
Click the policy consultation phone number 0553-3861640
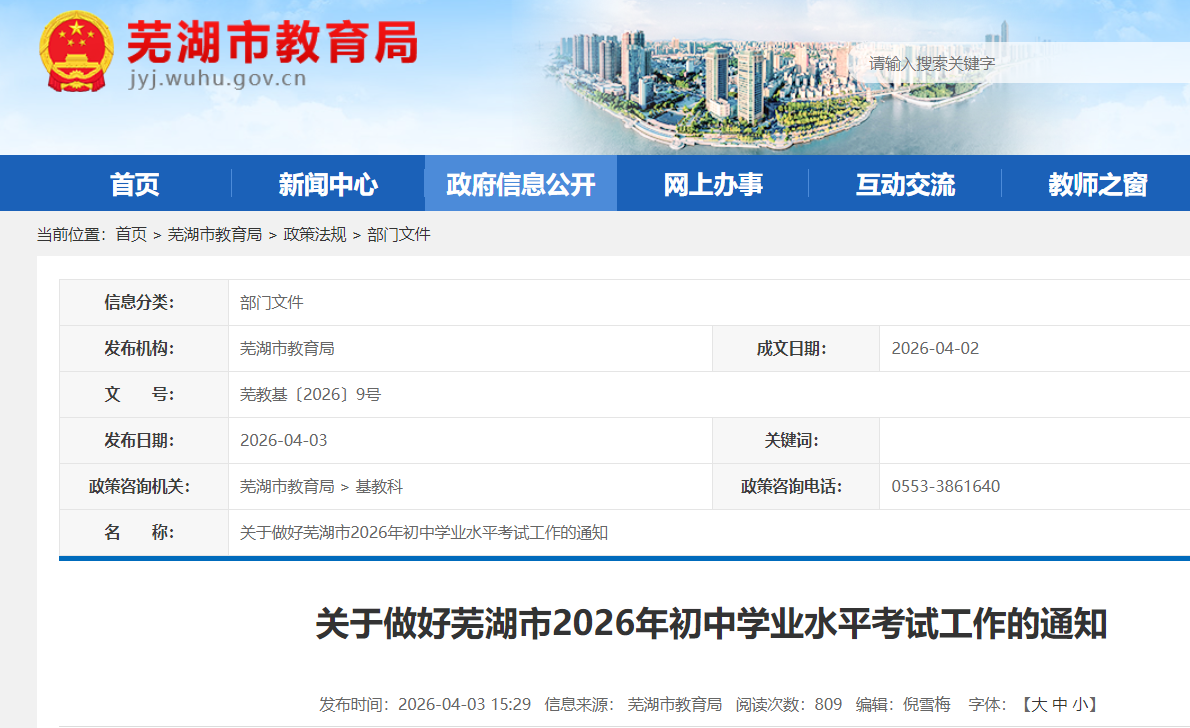coord(945,486)
